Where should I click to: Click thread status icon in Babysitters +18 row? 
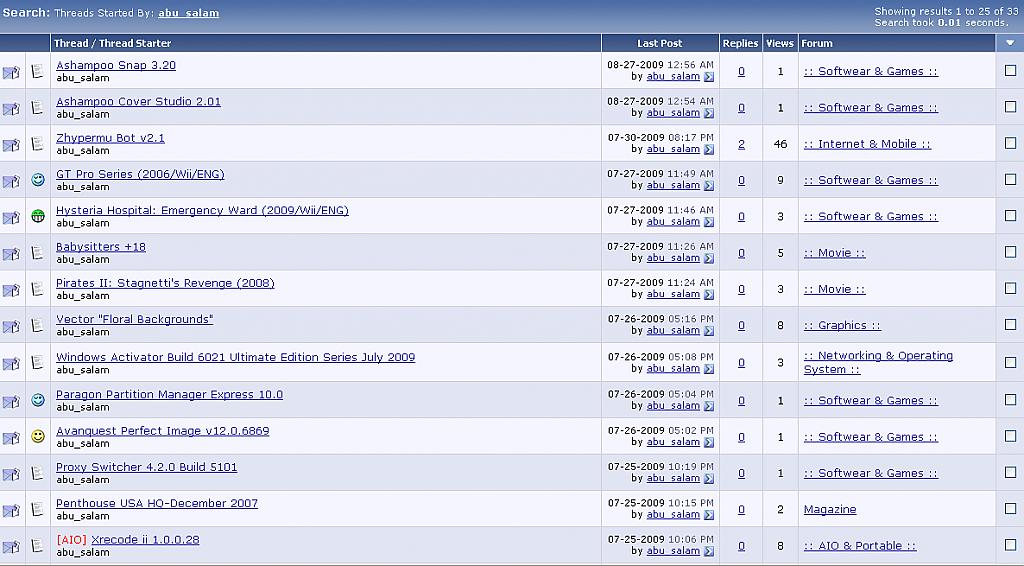click(12, 253)
